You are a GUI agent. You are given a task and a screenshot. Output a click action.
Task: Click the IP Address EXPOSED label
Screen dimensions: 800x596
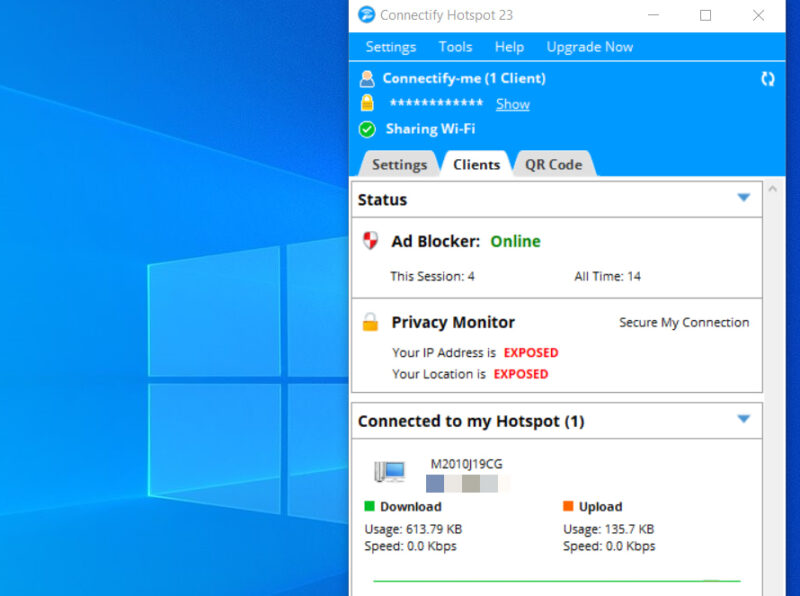(531, 353)
